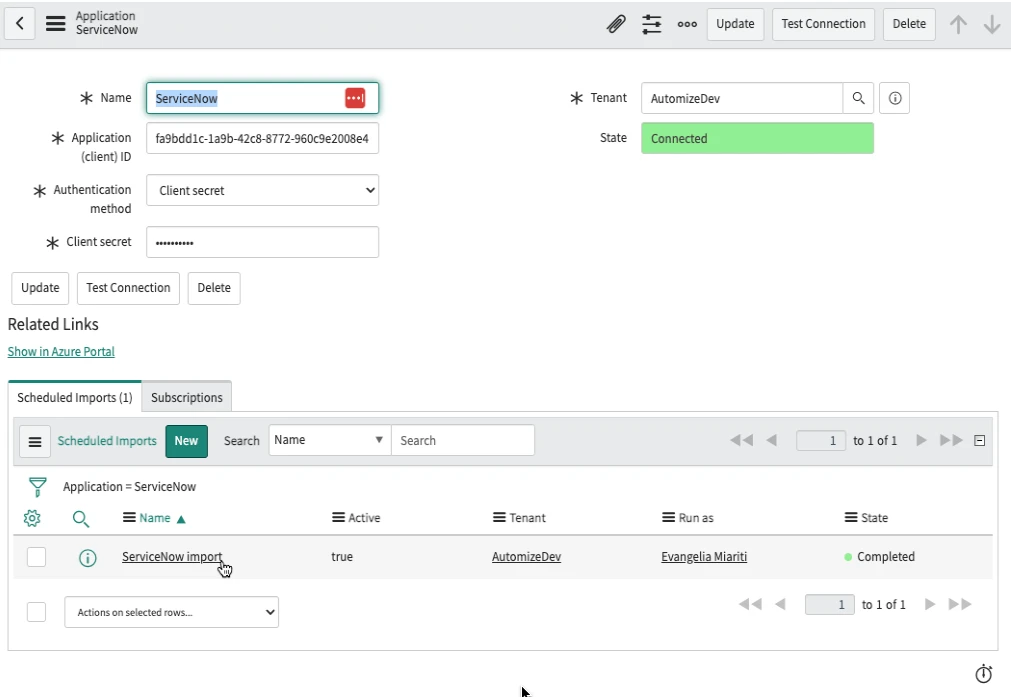Open personalize form settings sliders icon
Screen dimensions: 1011x697
click(x=652, y=24)
